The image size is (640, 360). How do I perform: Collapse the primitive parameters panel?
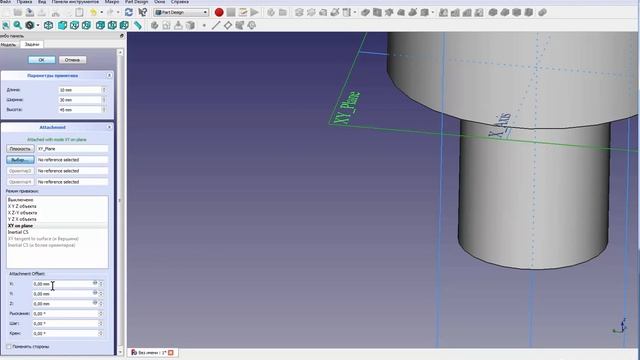(x=109, y=76)
